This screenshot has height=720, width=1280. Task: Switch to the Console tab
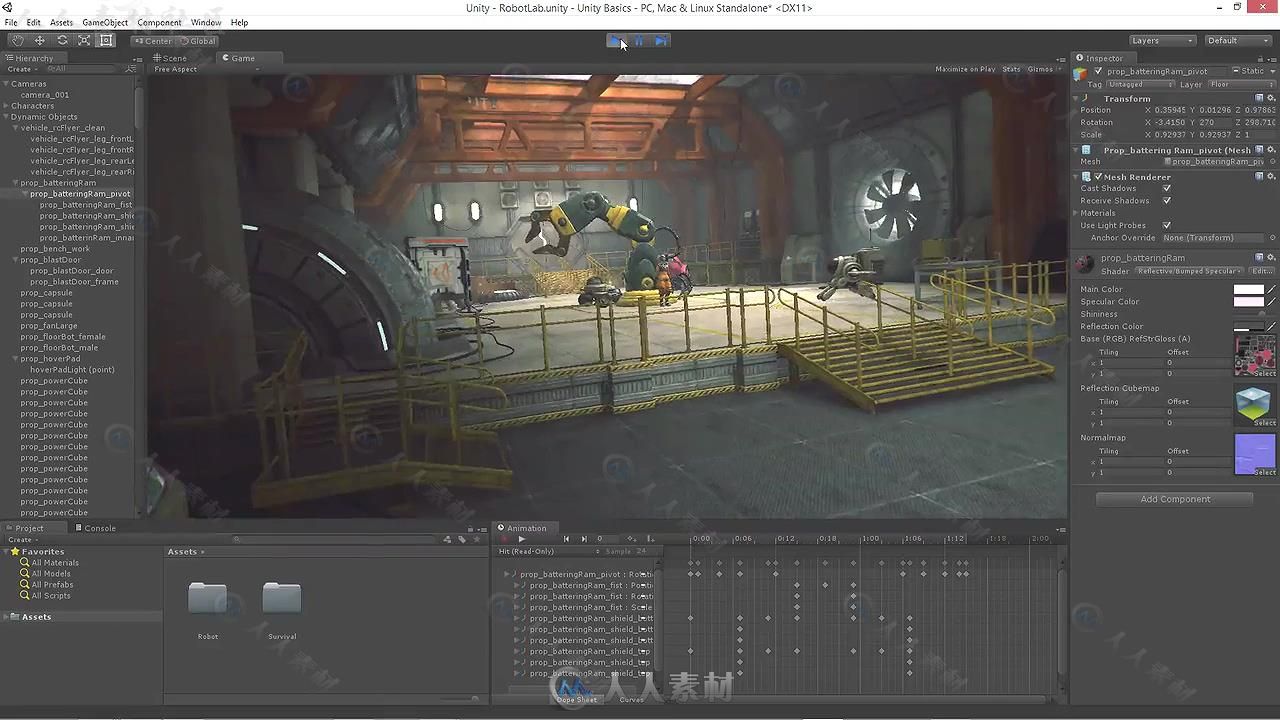click(x=95, y=528)
